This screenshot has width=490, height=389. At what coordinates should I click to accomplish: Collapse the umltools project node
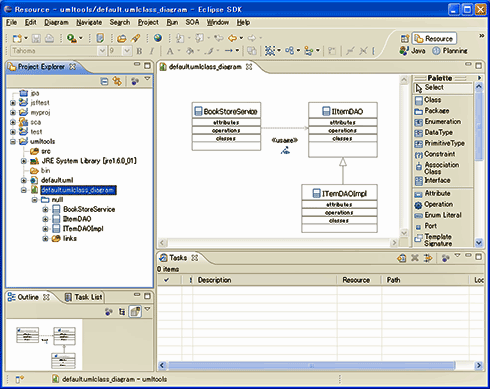click(13, 141)
